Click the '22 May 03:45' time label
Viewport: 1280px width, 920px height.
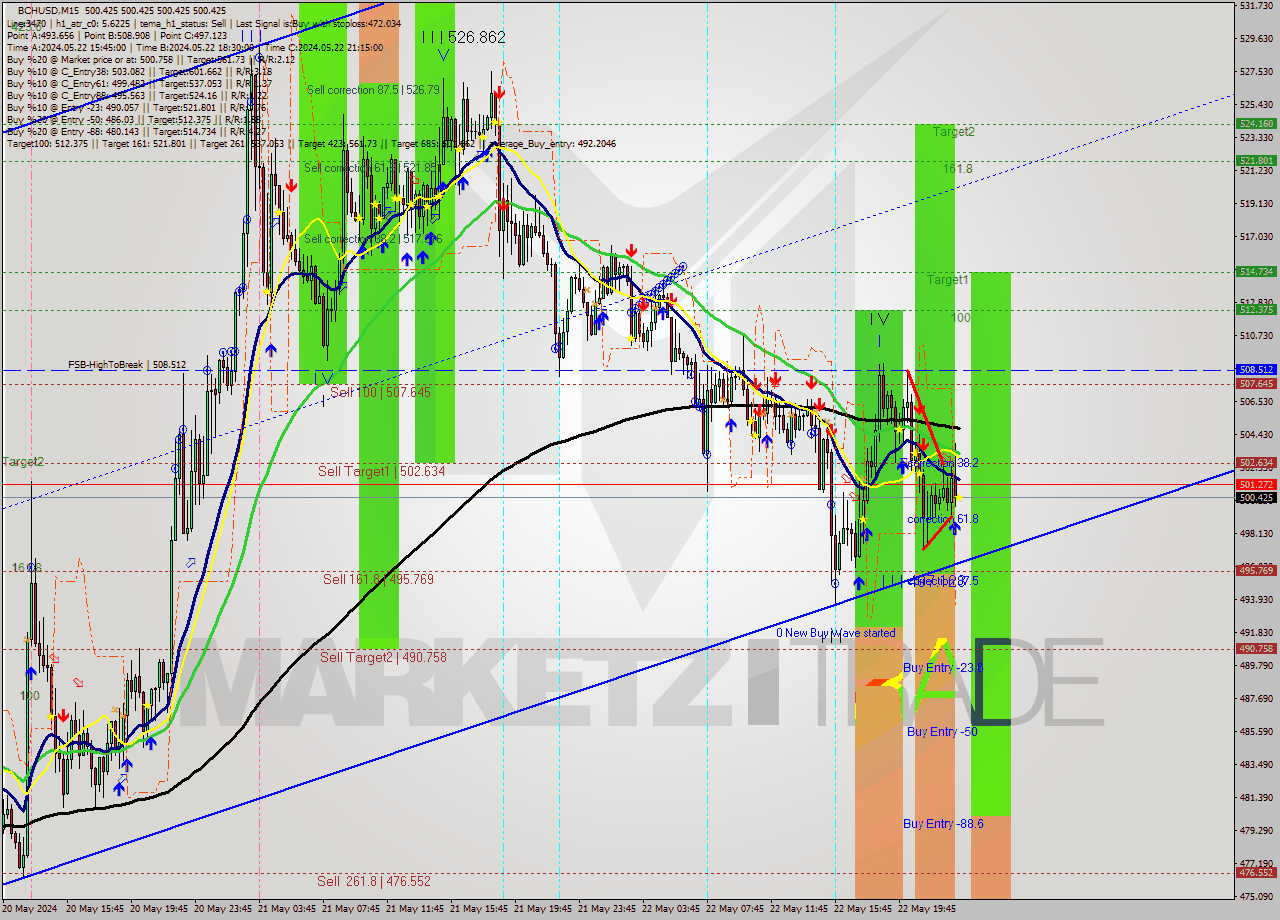(671, 910)
